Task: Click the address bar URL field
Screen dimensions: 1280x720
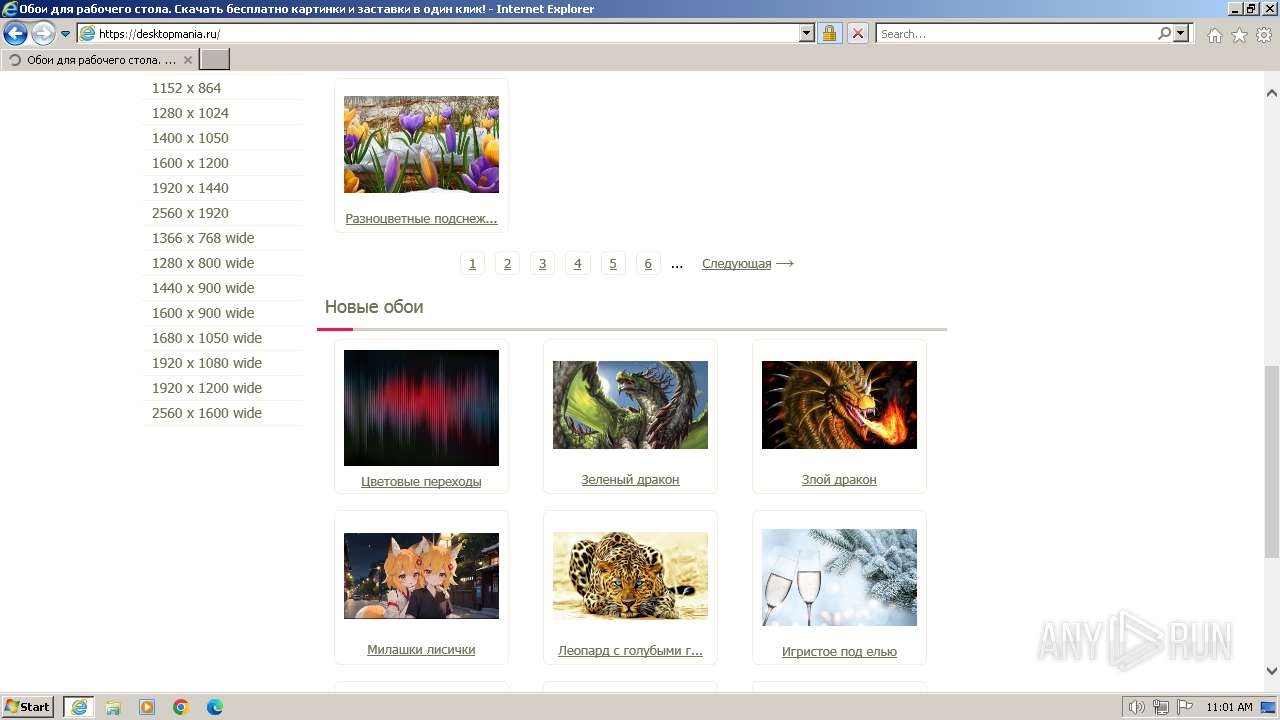Action: [438, 33]
